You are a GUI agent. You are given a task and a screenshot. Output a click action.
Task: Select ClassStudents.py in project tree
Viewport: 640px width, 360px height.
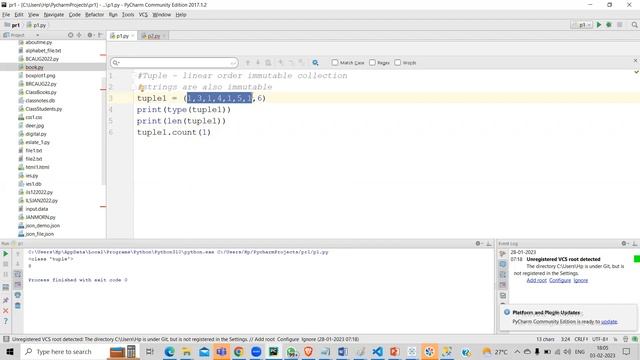click(43, 109)
